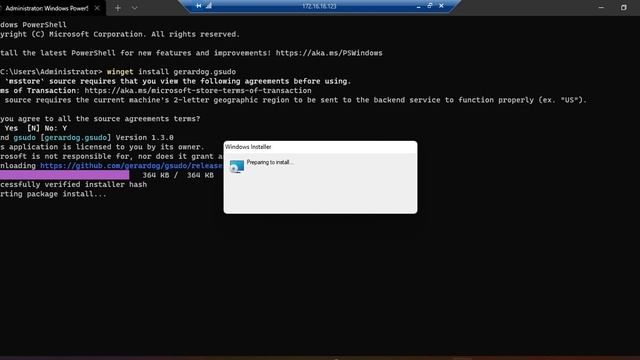Click the Windows Installer dialog title
The image size is (640, 360).
(248, 147)
